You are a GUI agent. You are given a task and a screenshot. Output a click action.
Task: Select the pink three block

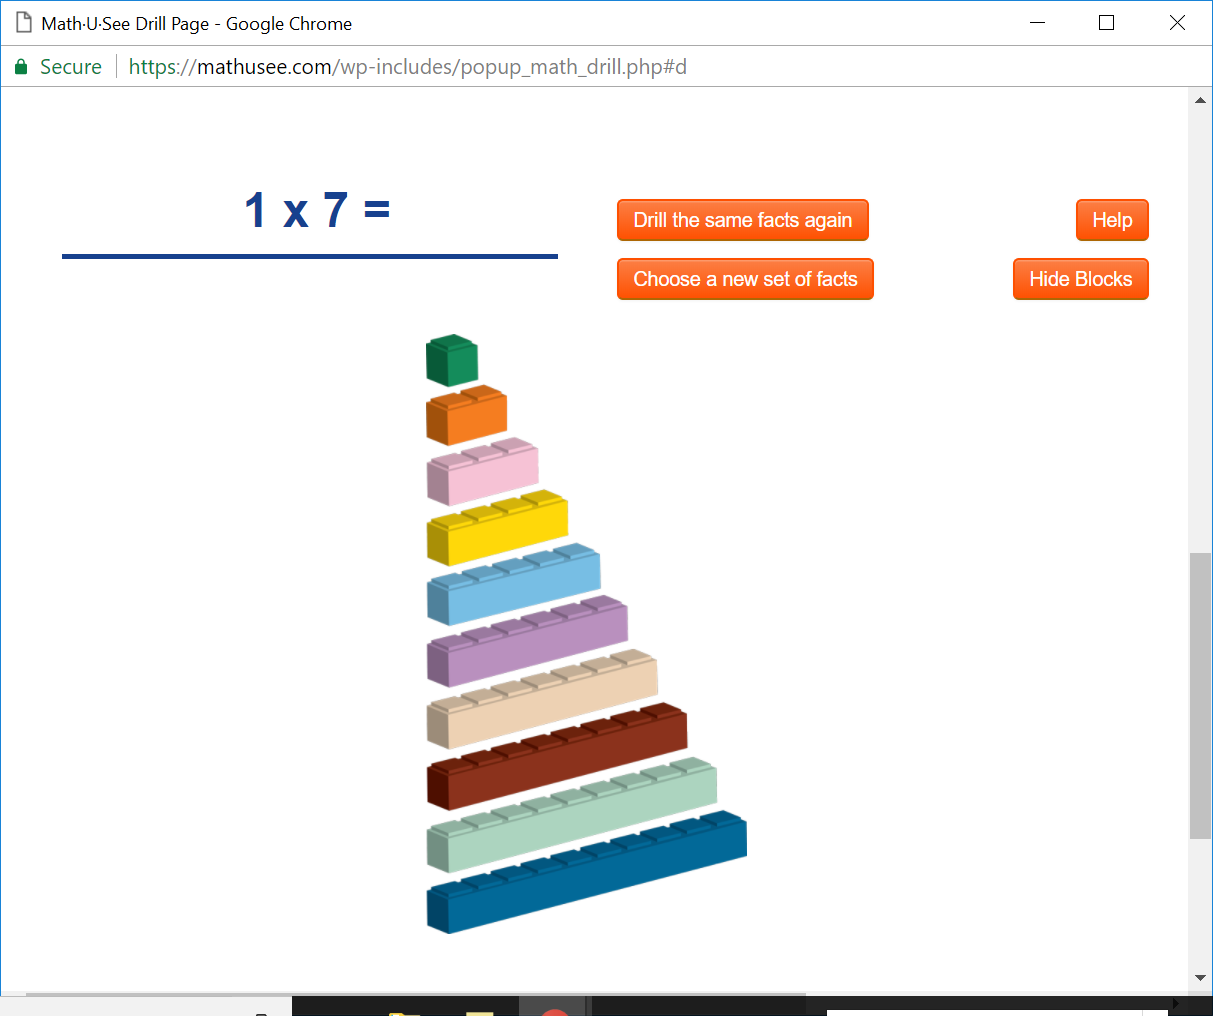482,468
